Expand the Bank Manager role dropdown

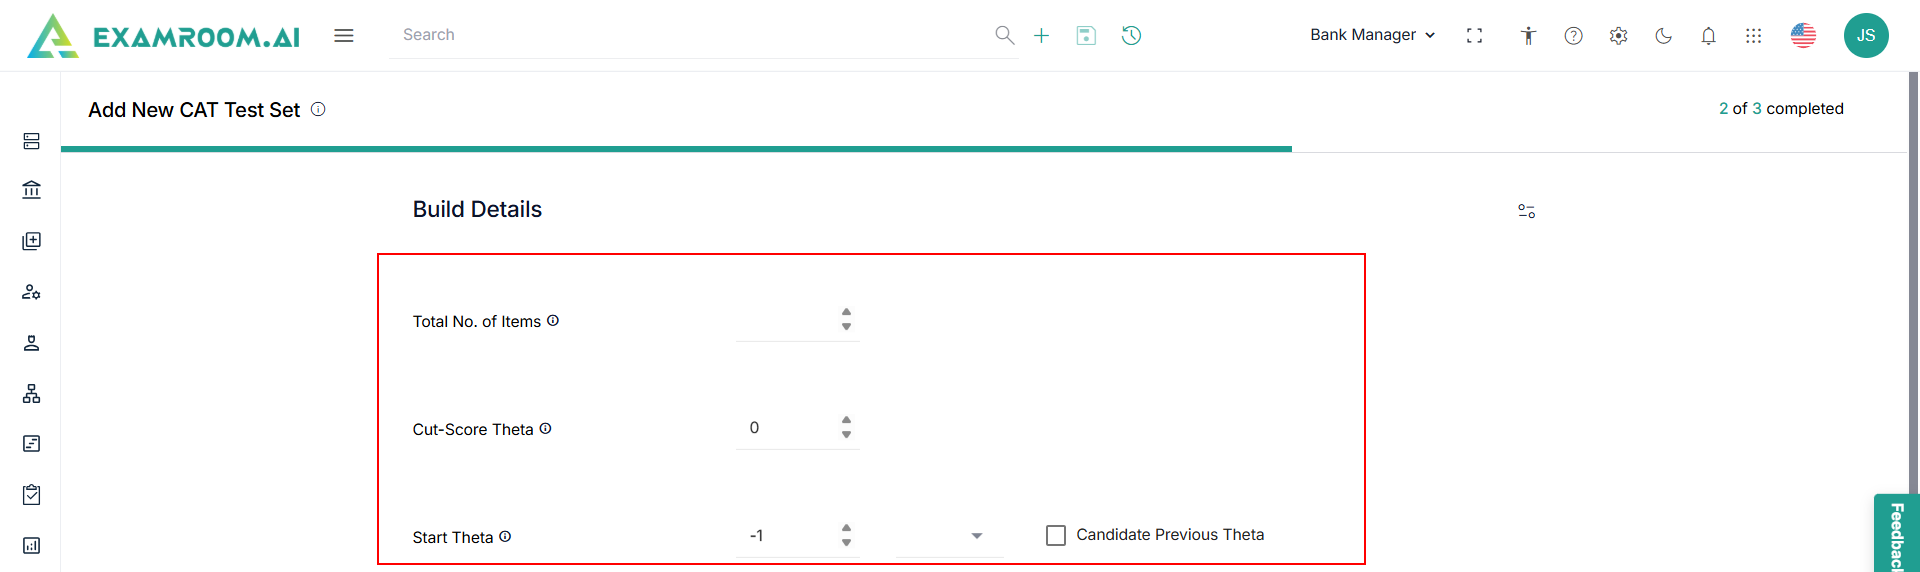[x=1372, y=35]
